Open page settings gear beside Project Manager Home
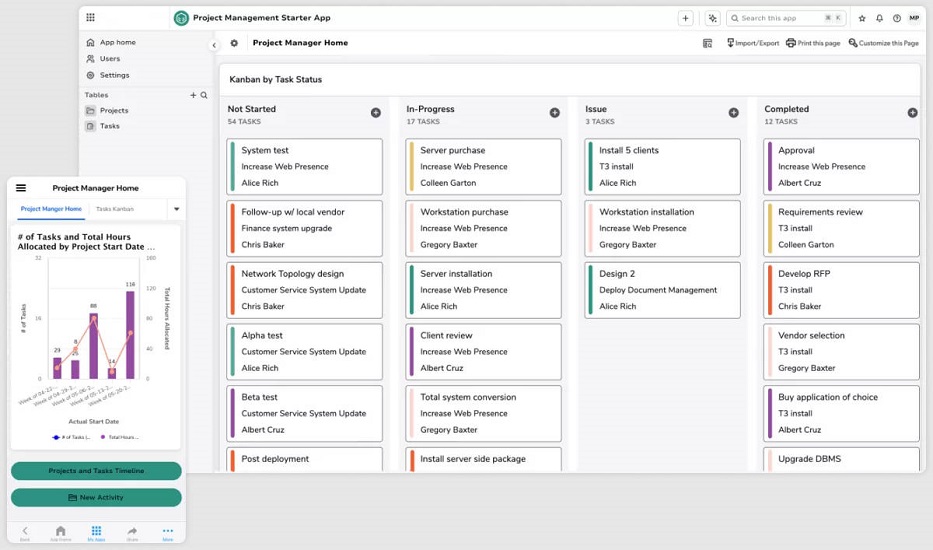Viewport: 933px width, 550px height. (234, 43)
